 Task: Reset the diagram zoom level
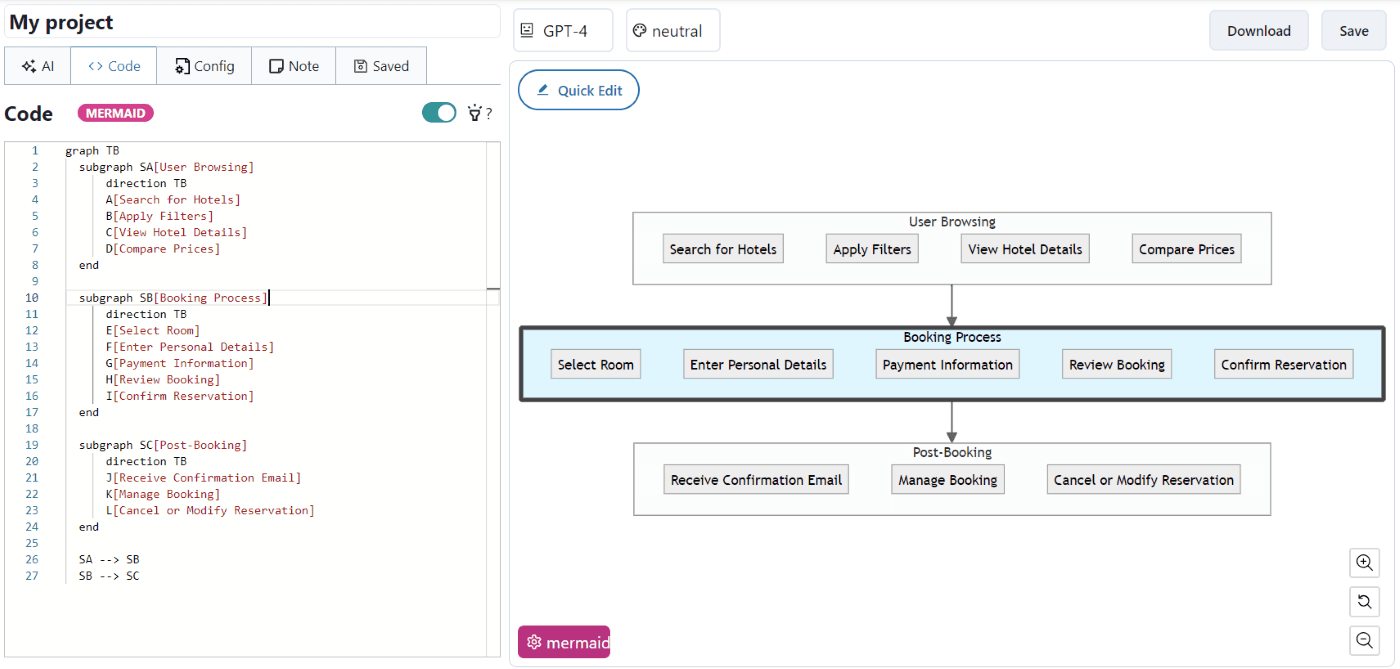[x=1364, y=601]
